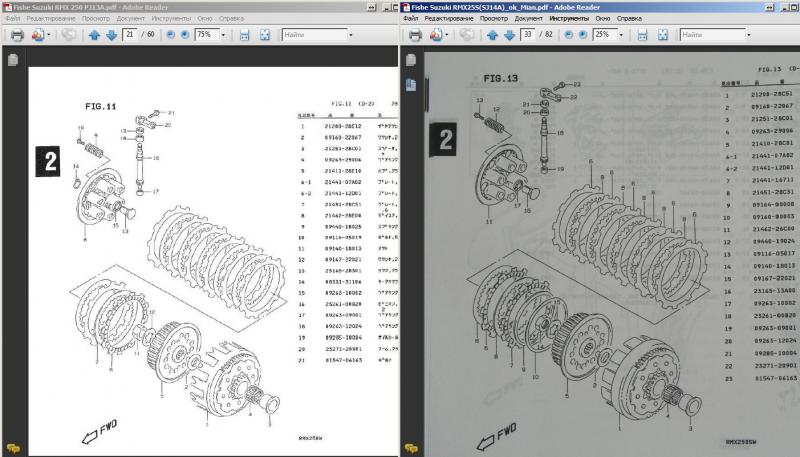Open Файл menu in left window
This screenshot has width=800, height=457.
[13, 18]
